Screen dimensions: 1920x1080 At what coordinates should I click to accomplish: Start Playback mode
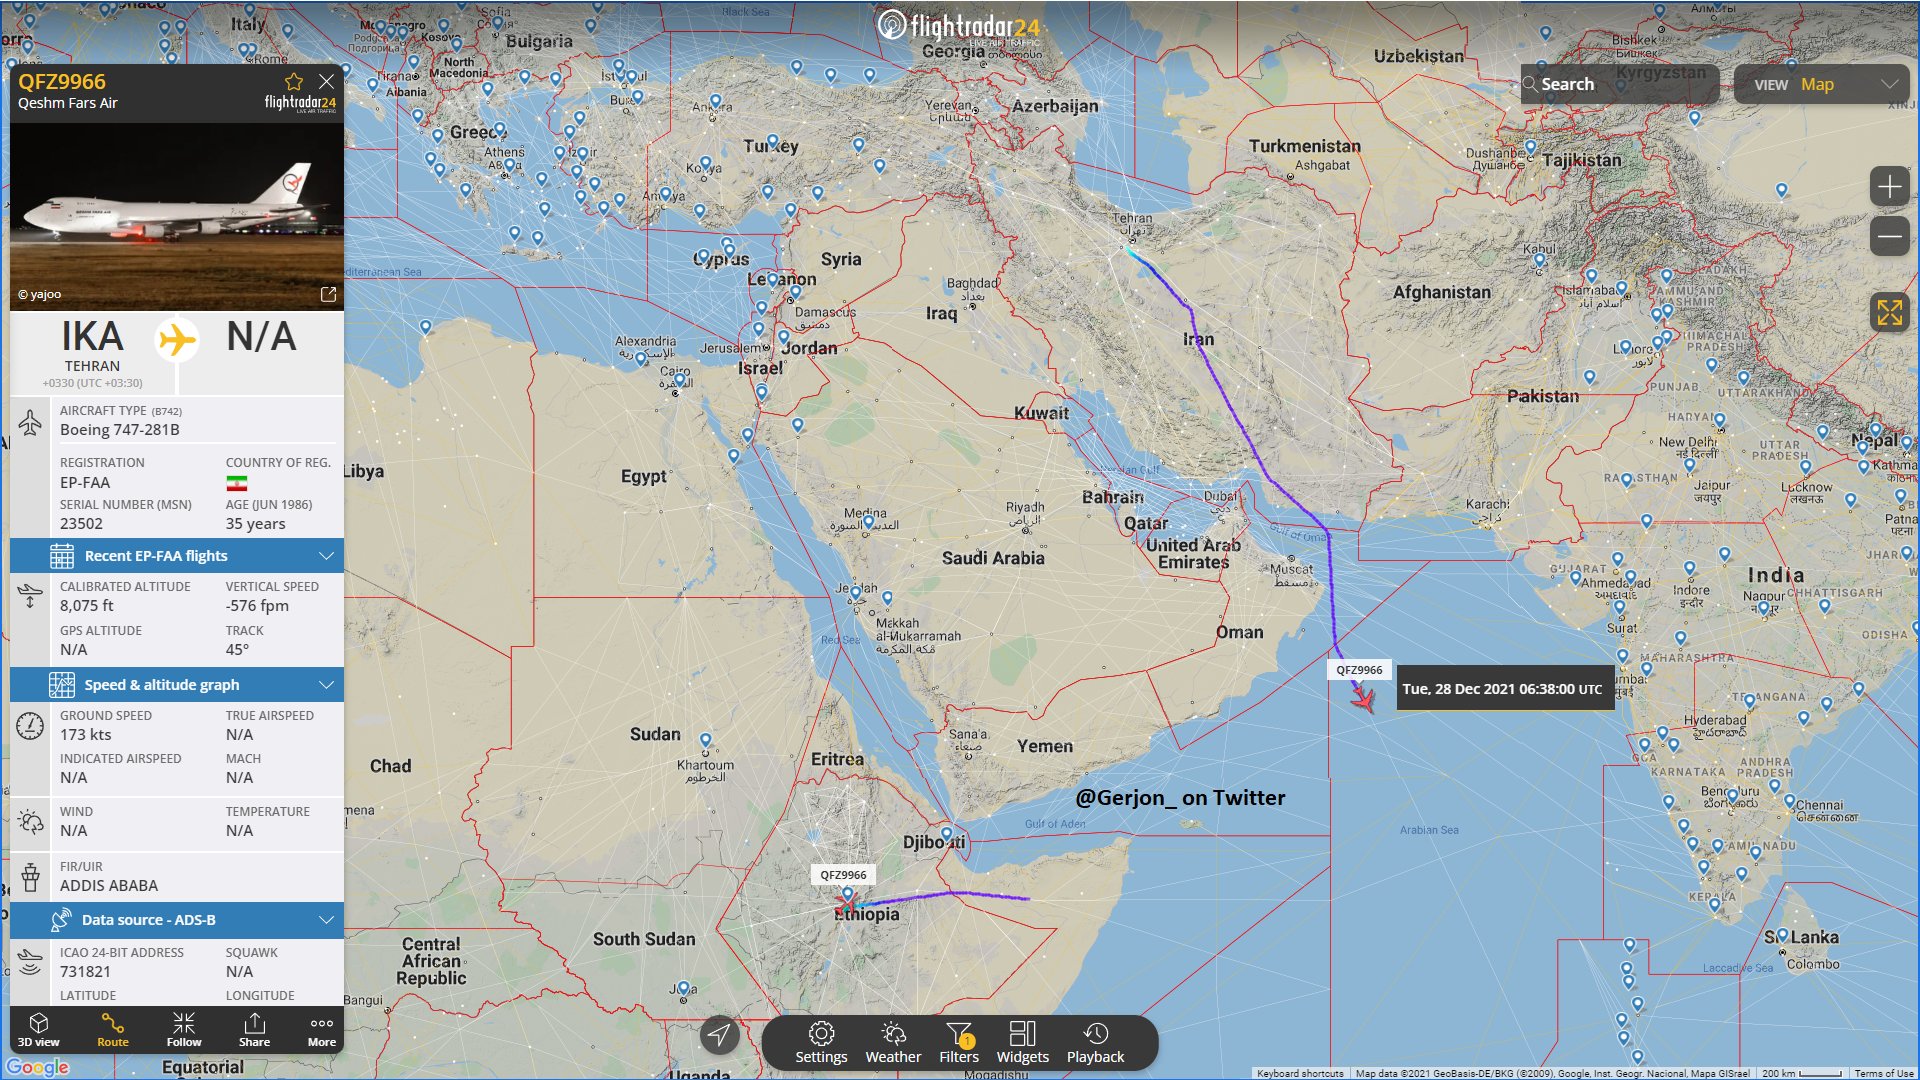(1095, 1043)
